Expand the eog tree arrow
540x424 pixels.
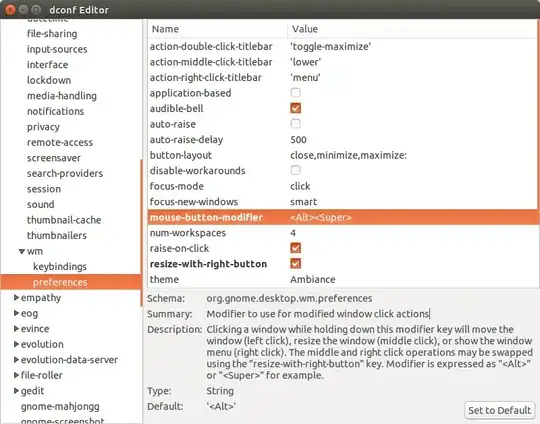click(x=16, y=313)
